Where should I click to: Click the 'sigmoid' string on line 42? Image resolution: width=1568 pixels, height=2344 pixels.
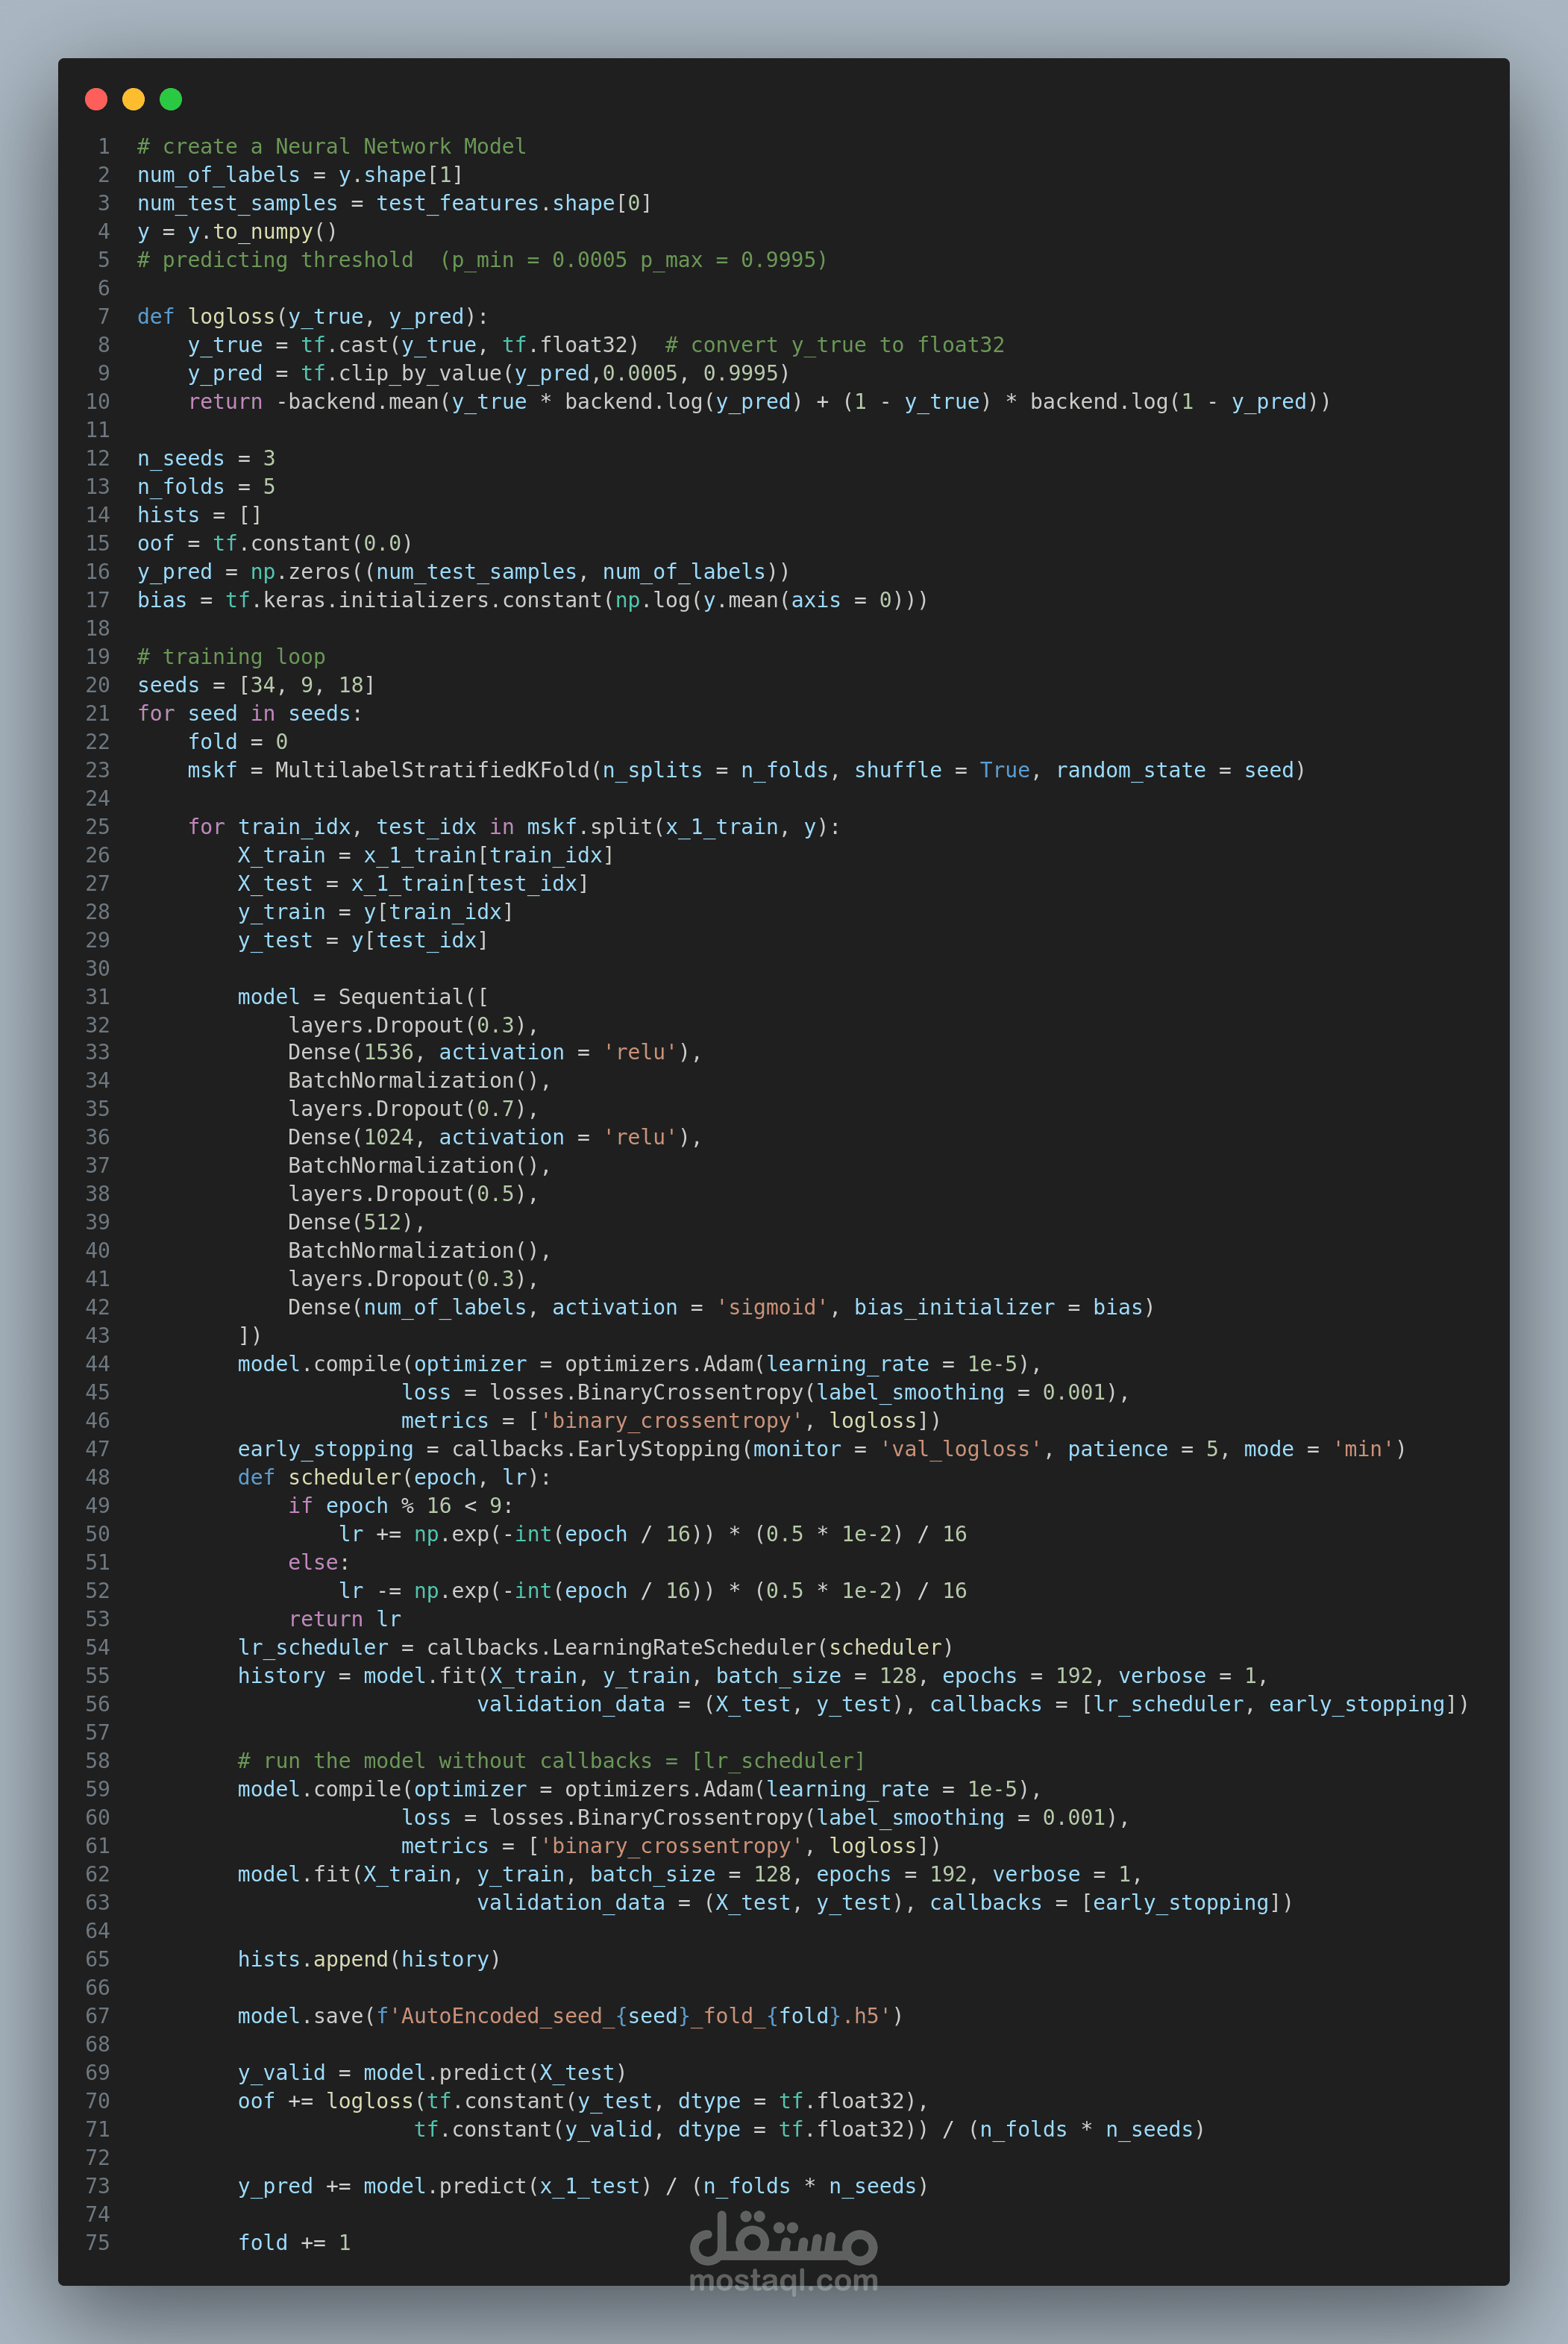click(771, 1308)
